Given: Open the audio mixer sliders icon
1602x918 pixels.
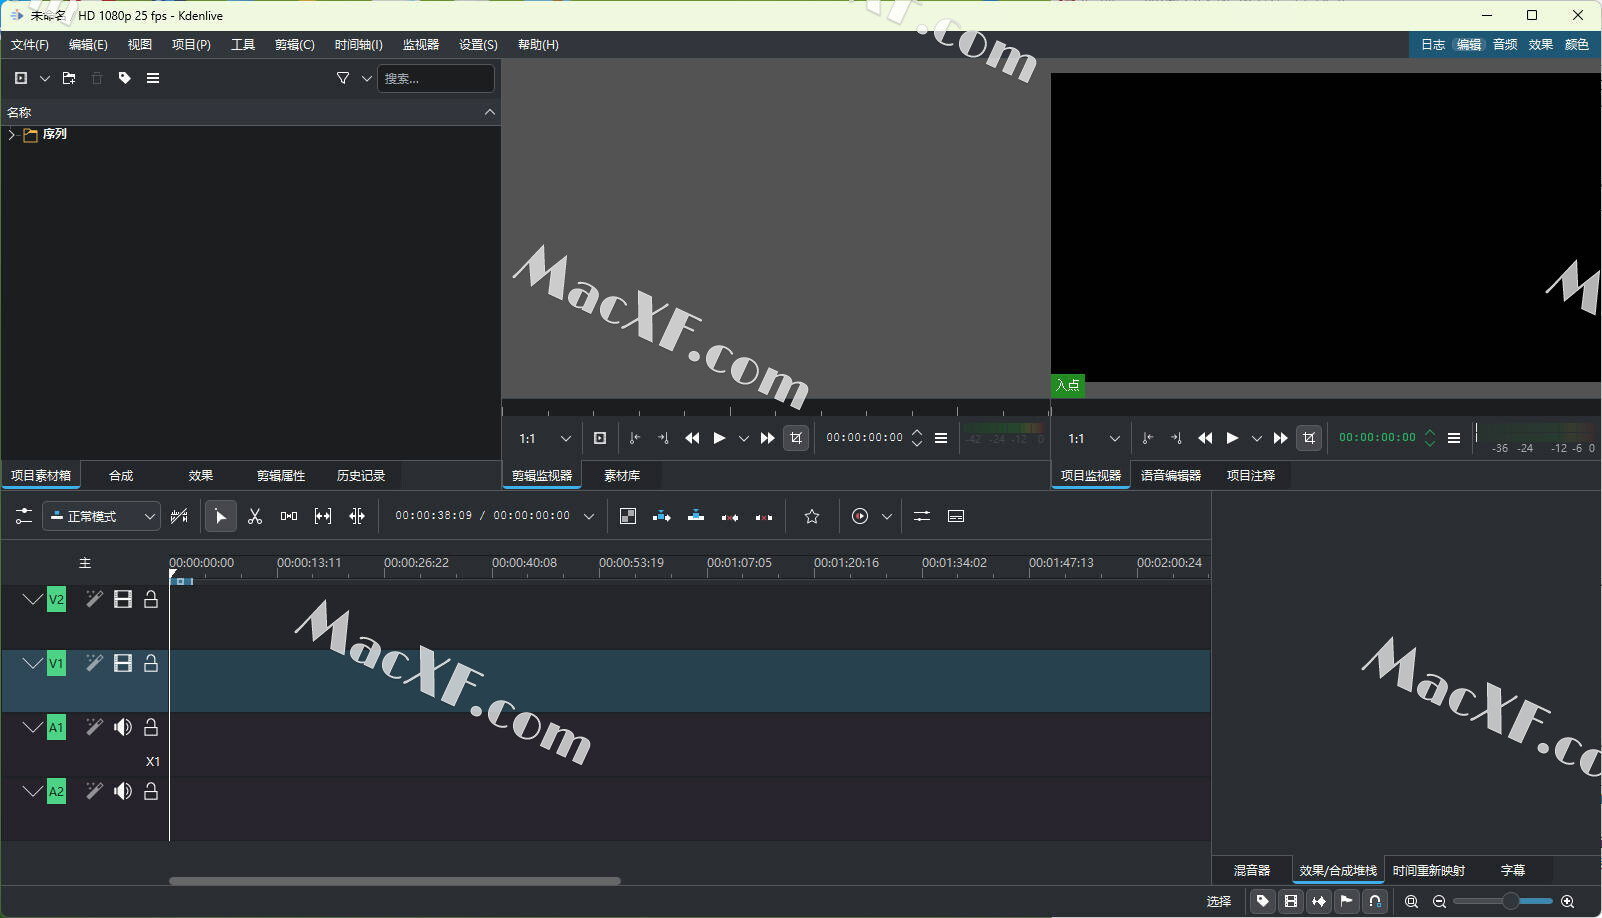Looking at the screenshot, I should pyautogui.click(x=922, y=516).
